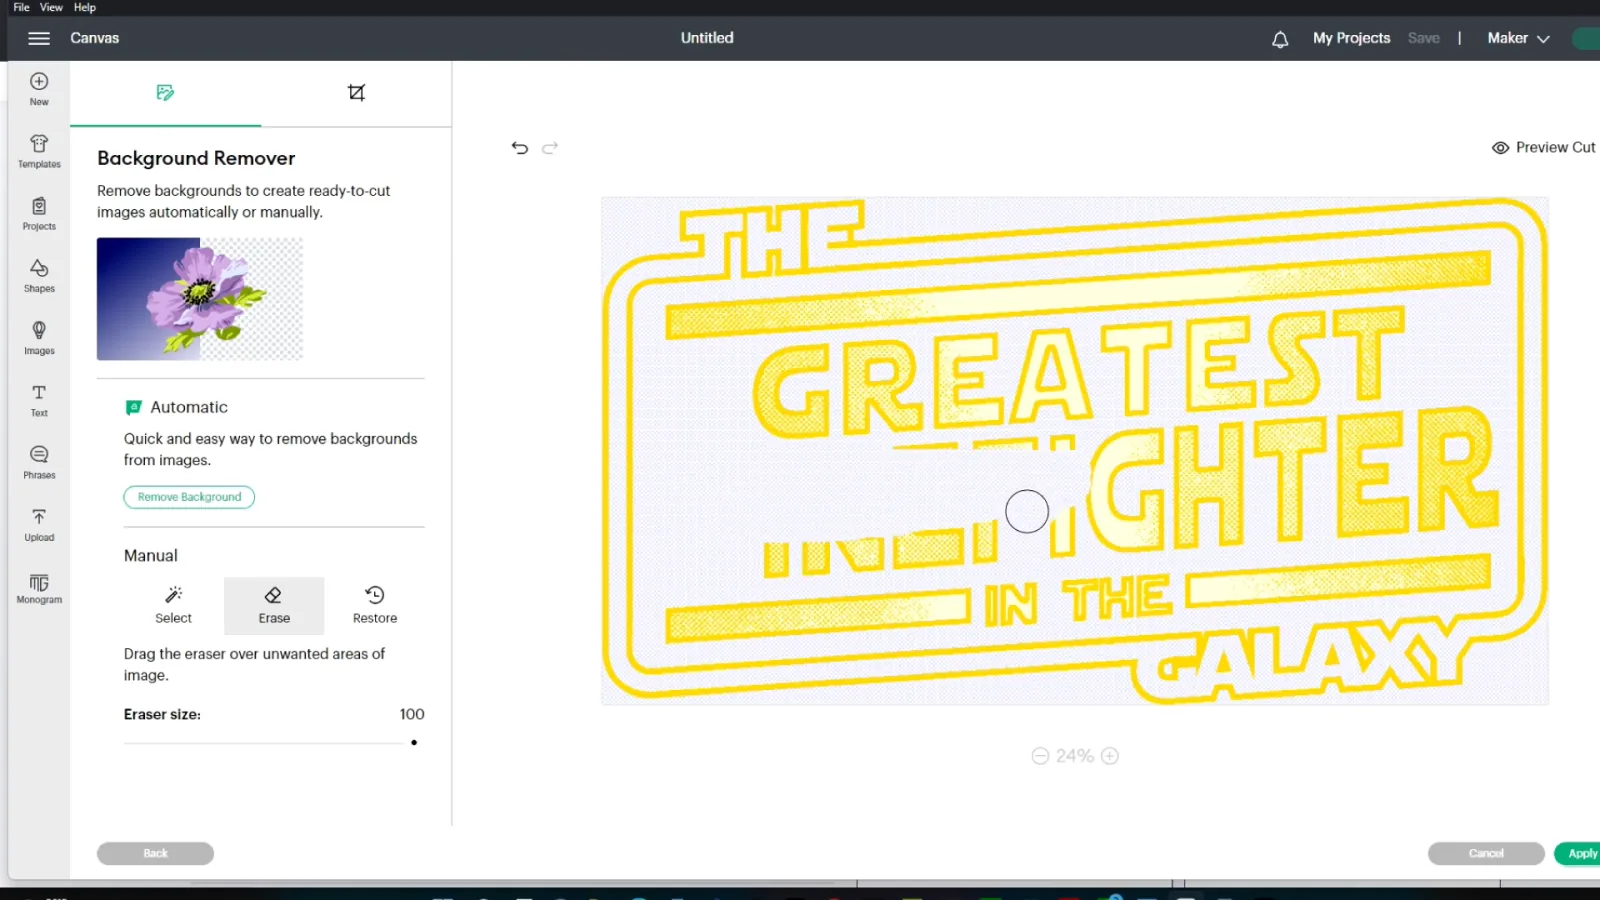
Task: Choose the Restore tool
Action: coord(375,605)
